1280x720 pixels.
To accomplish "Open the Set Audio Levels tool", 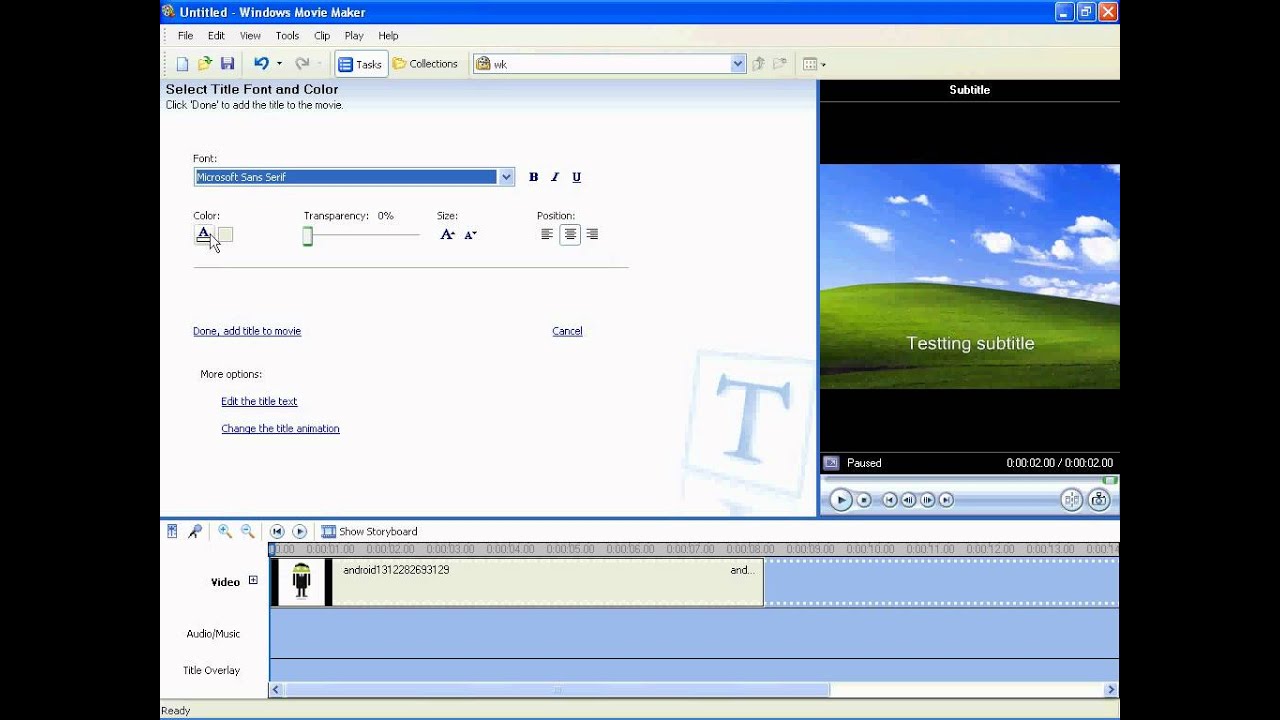I will point(172,531).
